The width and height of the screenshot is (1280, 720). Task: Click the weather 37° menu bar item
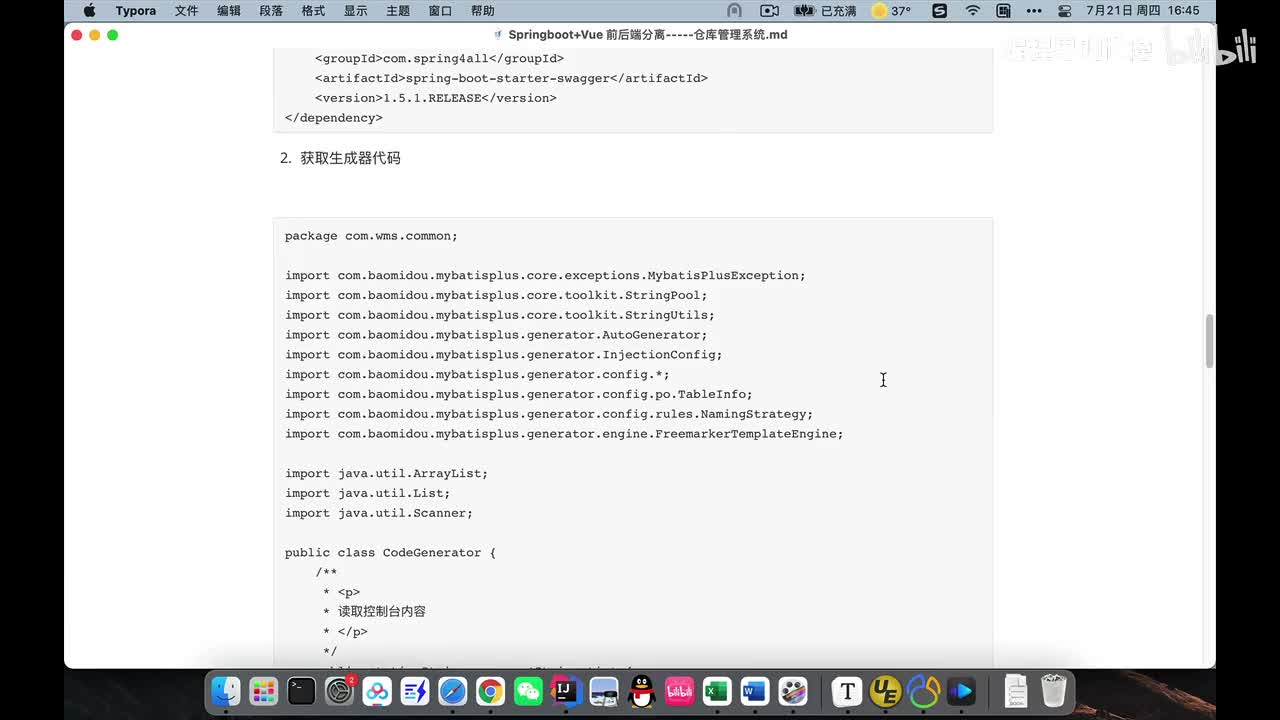[x=892, y=11]
